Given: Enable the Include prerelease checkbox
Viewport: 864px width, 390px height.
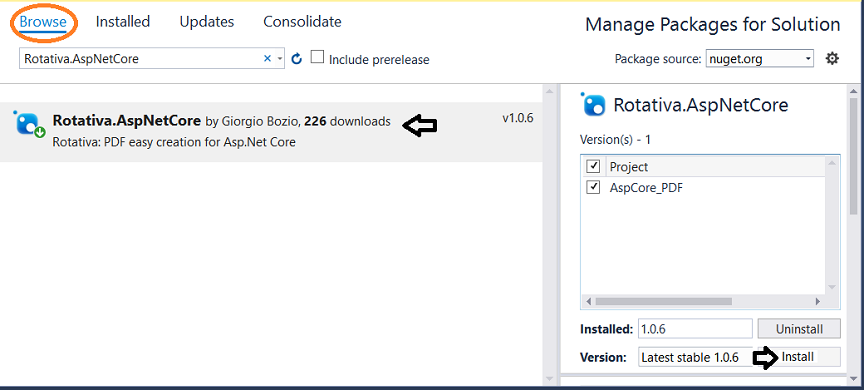Looking at the screenshot, I should click(317, 57).
